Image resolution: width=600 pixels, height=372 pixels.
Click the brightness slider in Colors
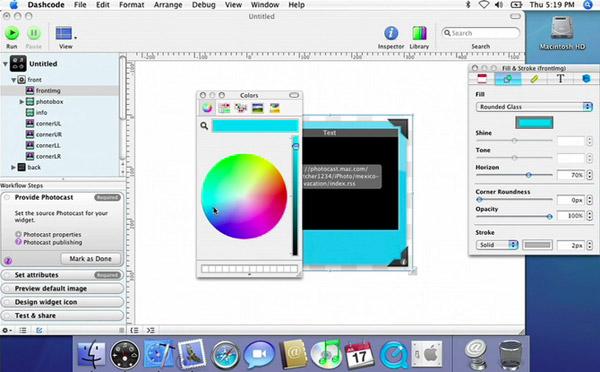point(295,195)
